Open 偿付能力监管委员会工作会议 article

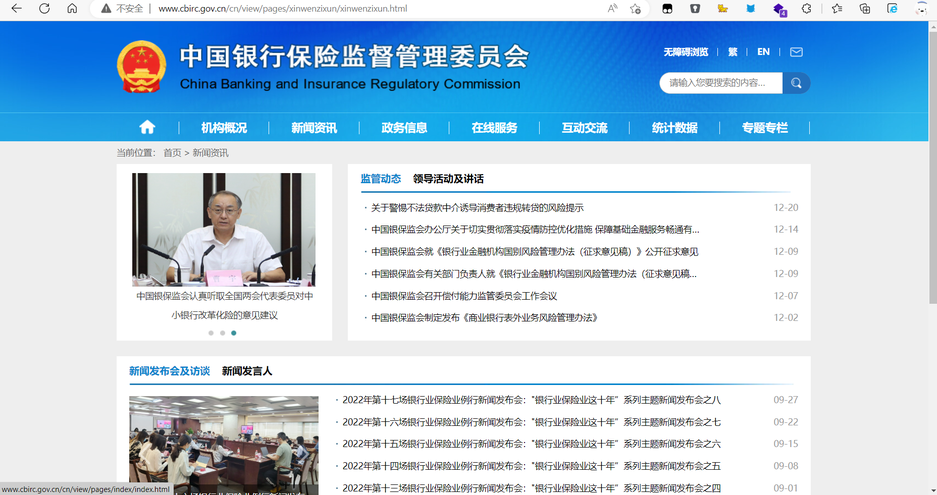(464, 296)
